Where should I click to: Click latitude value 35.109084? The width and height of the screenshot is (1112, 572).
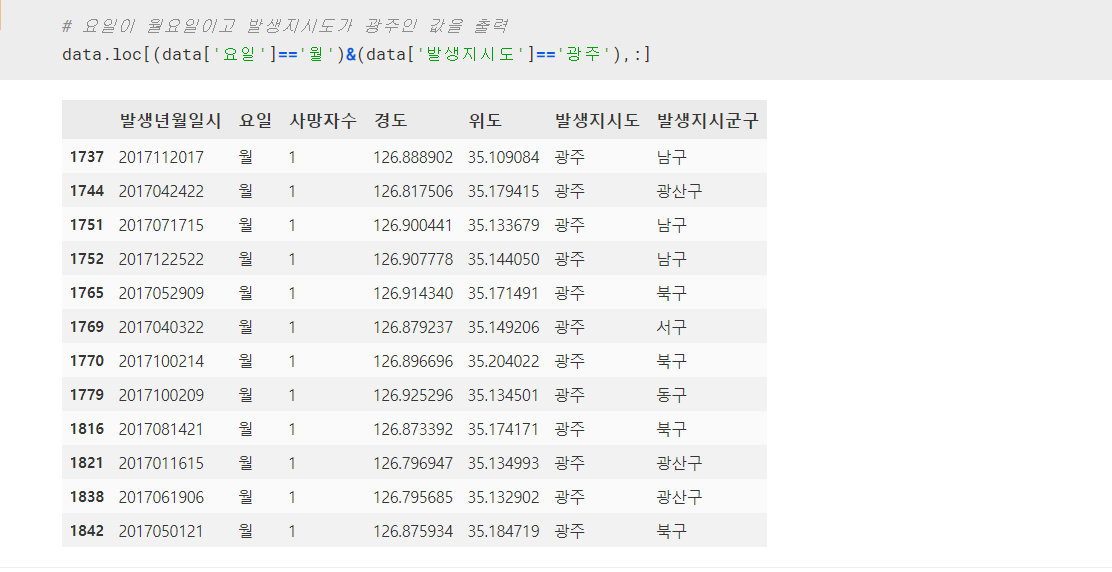tap(504, 157)
